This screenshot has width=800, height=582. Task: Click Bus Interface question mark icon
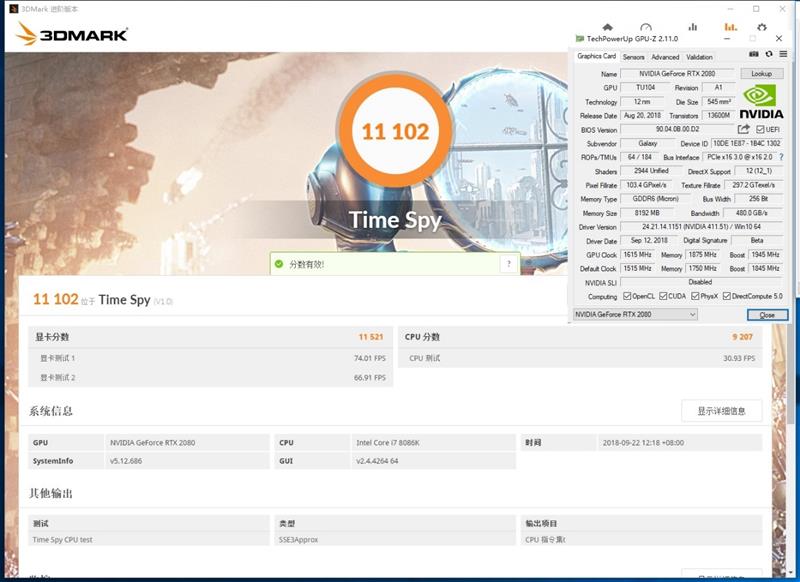(781, 157)
